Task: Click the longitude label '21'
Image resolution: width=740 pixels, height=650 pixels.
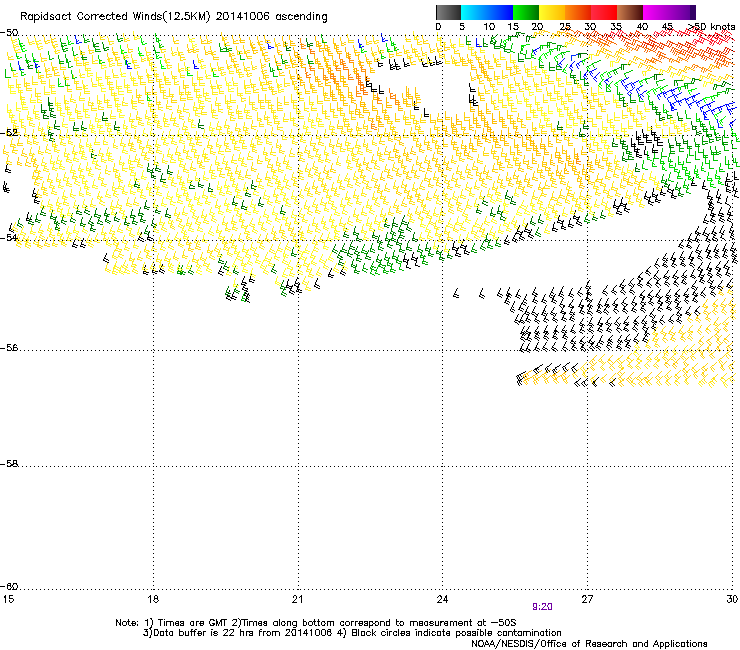Action: click(297, 599)
